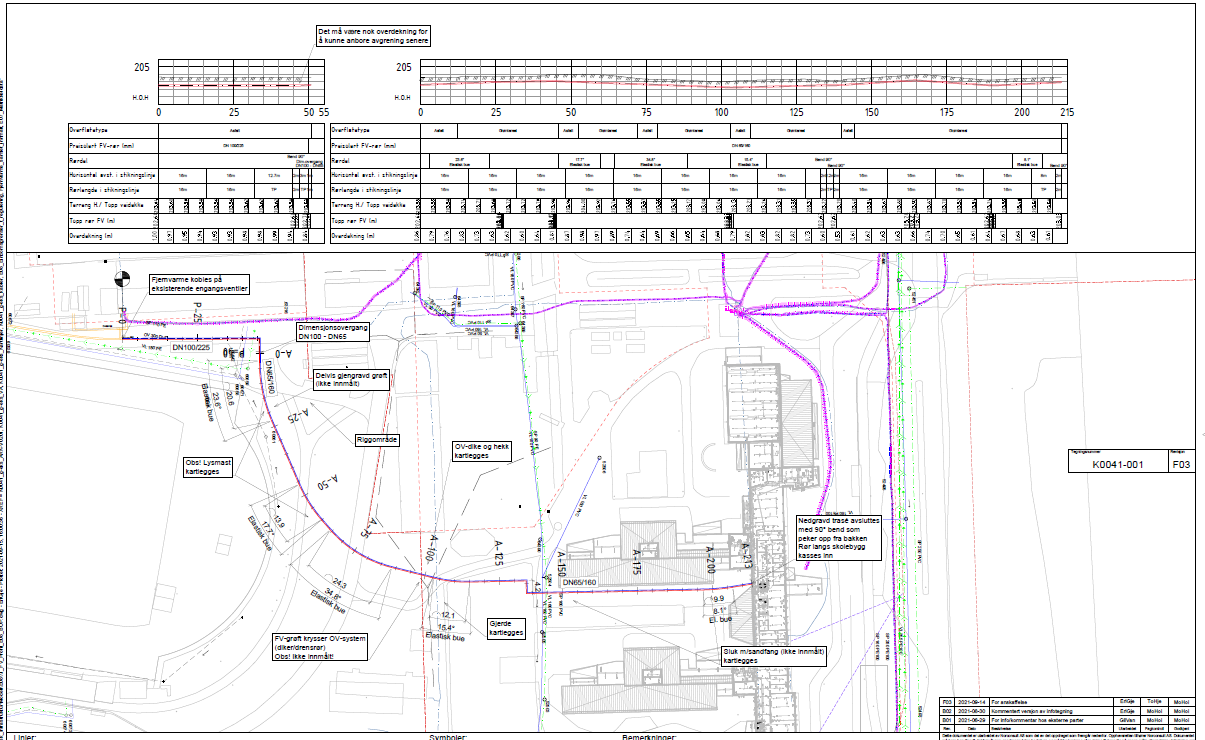This screenshot has height=740, width=1205.
Task: Select the 'Gjerde kartlegges' annotation
Action: point(507,627)
